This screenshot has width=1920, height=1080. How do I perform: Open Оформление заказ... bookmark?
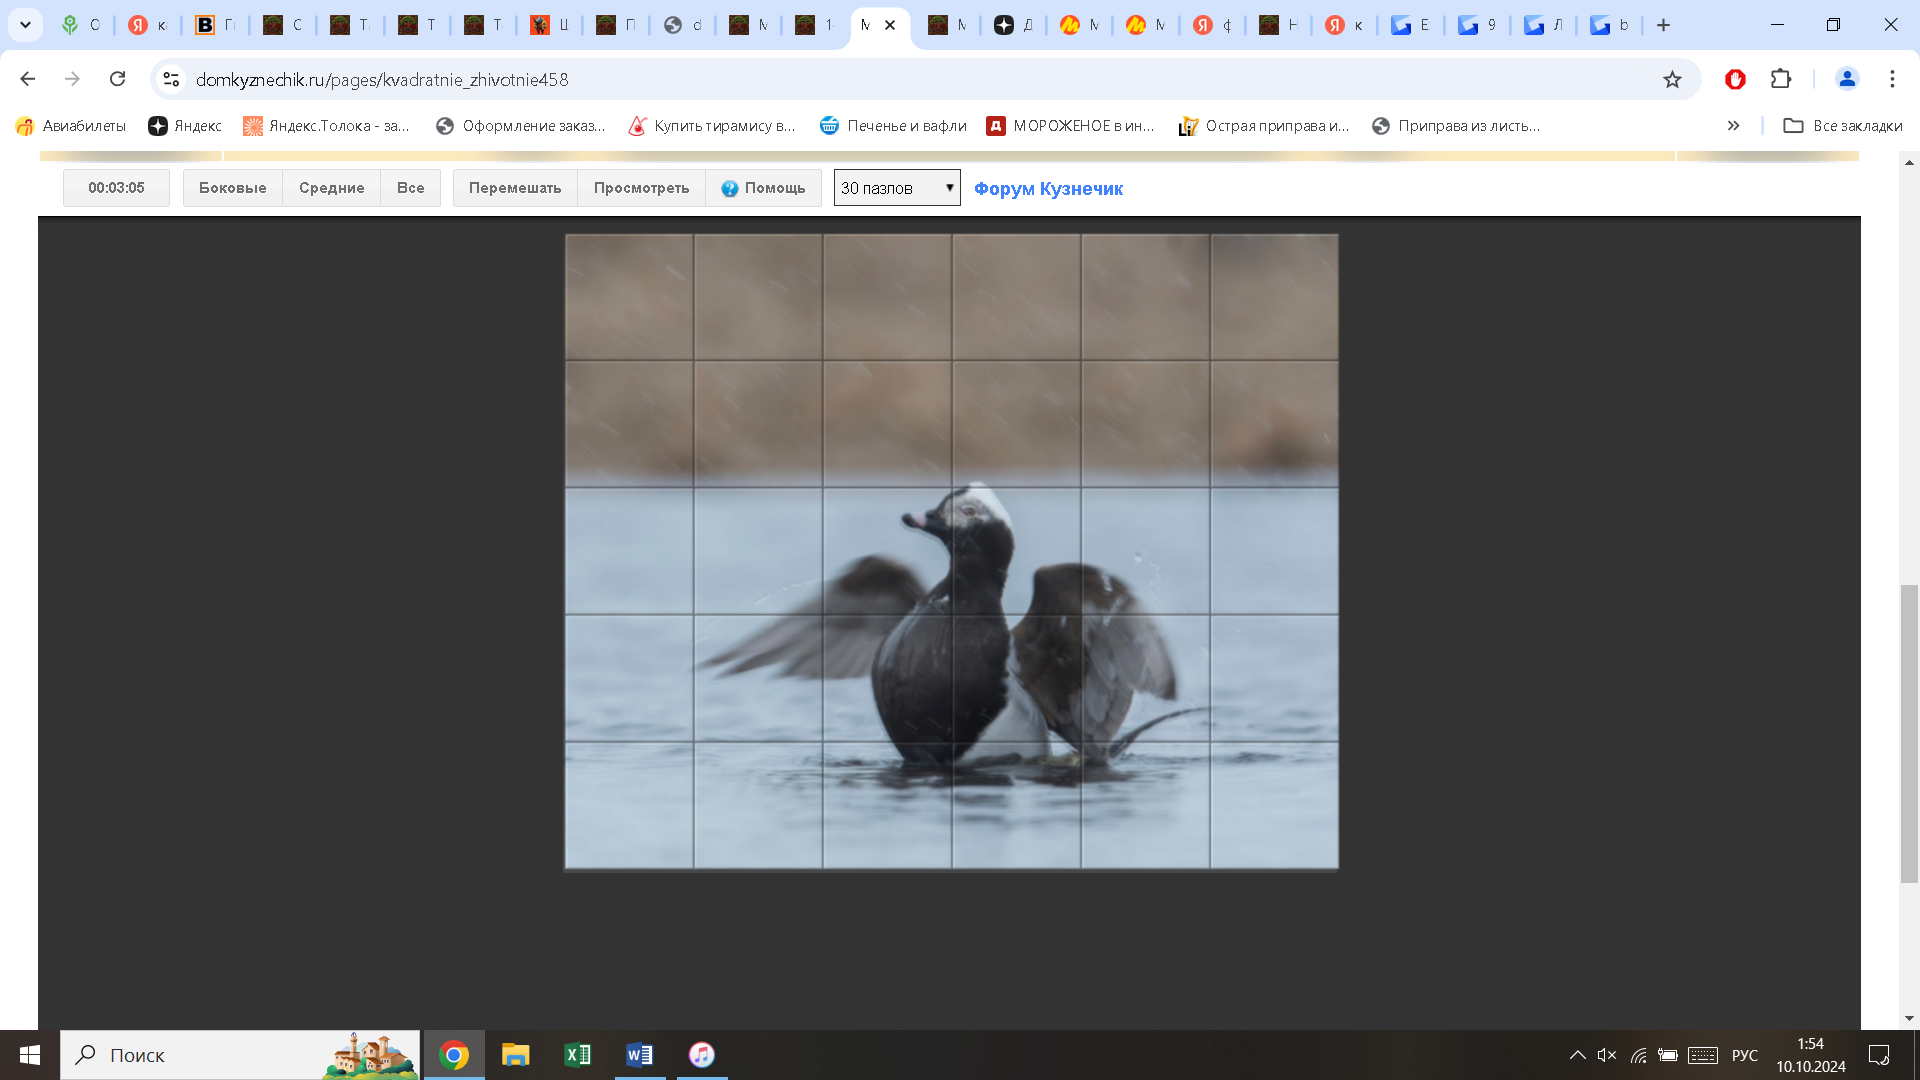(x=521, y=125)
